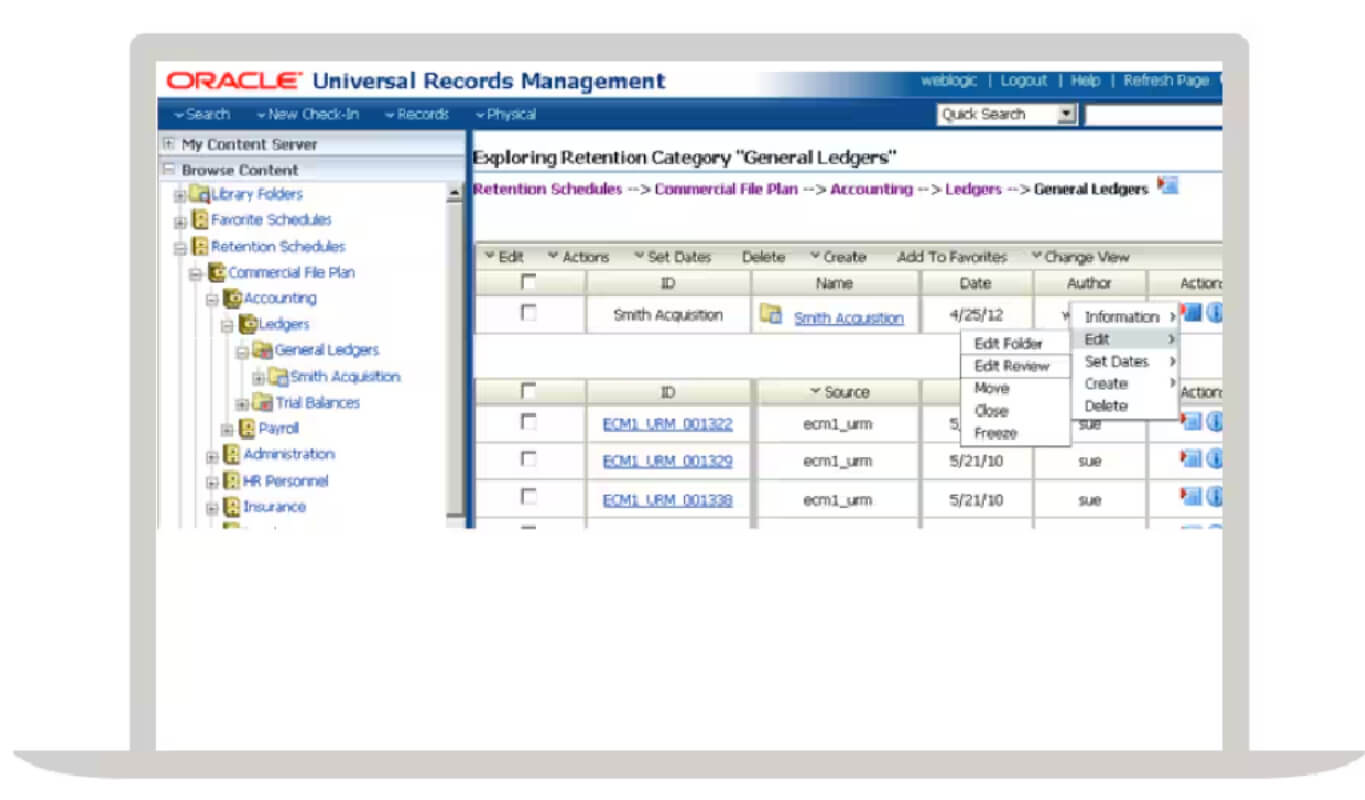Tick the checkbox for ECM1_URM_001322
This screenshot has width=1365, height=800.
click(x=529, y=422)
